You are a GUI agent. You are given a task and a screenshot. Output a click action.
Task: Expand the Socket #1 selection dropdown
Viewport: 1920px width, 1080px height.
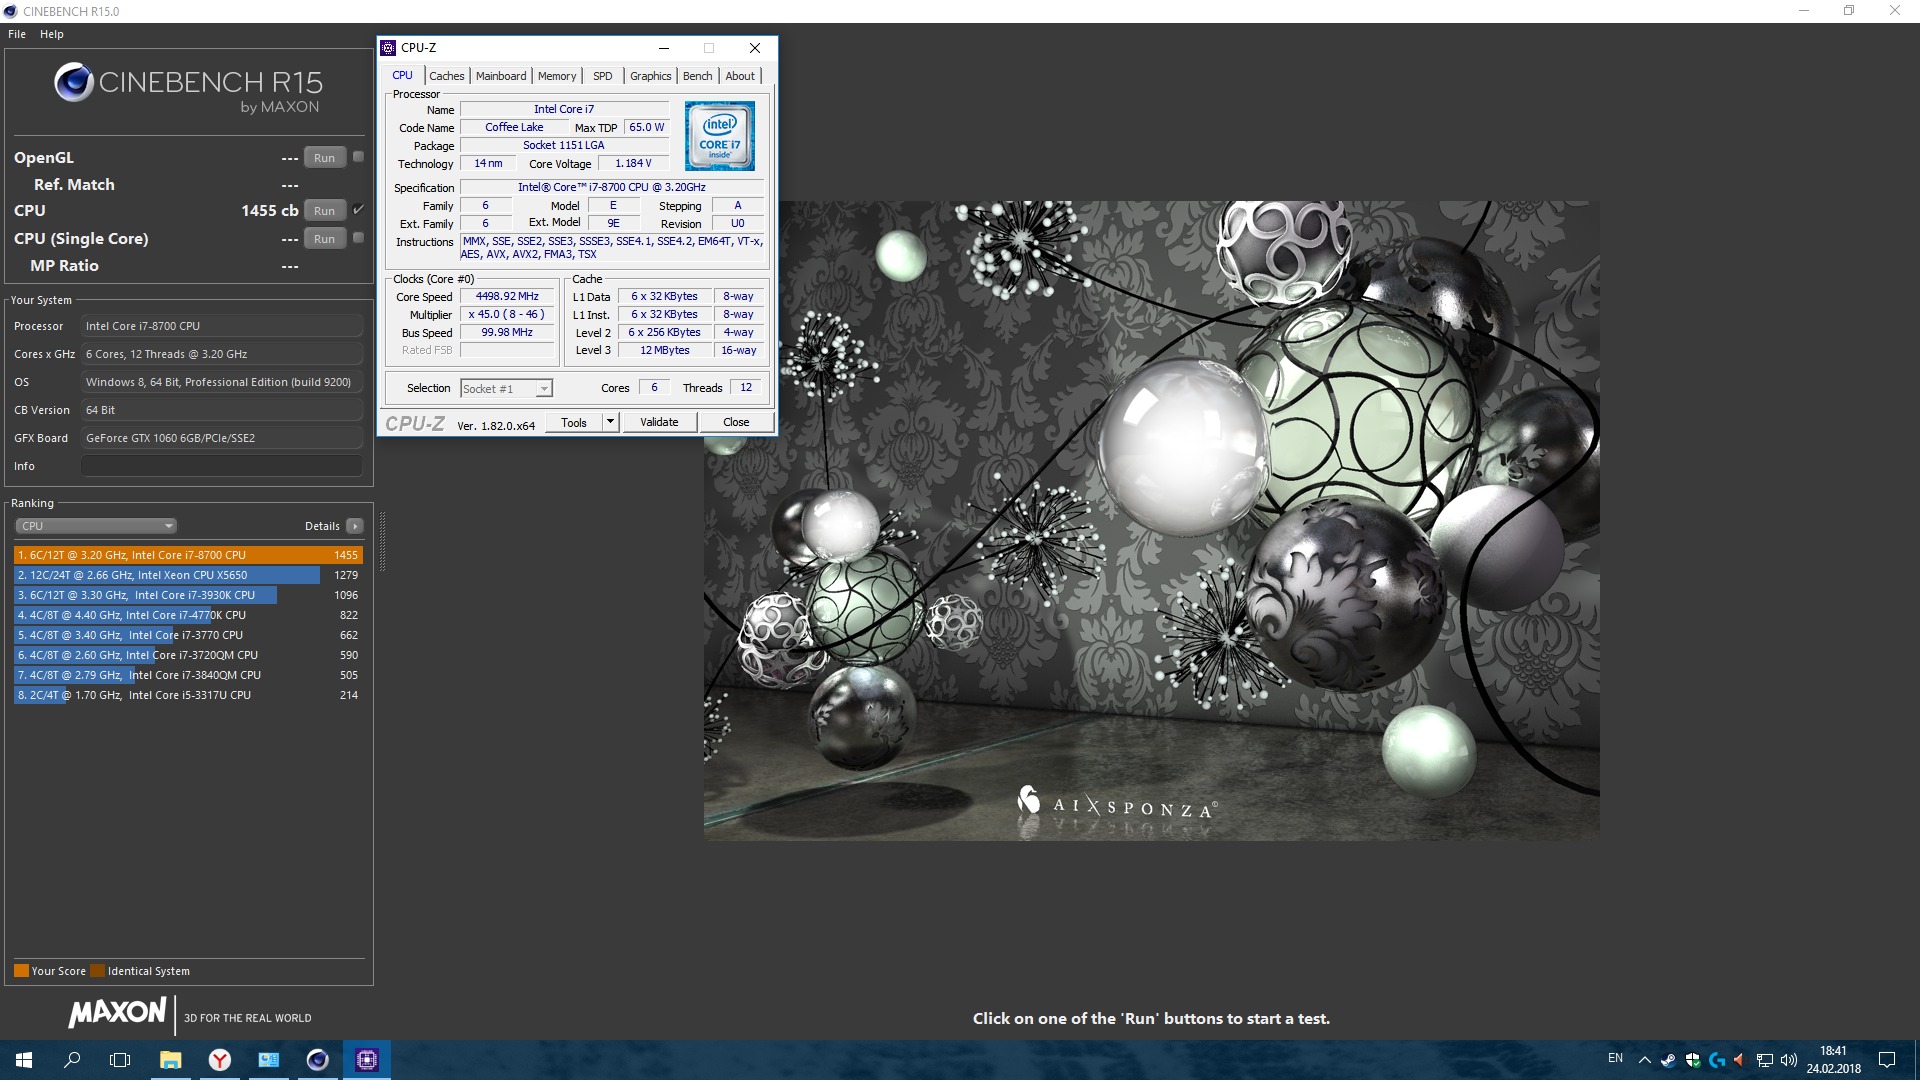coord(506,389)
